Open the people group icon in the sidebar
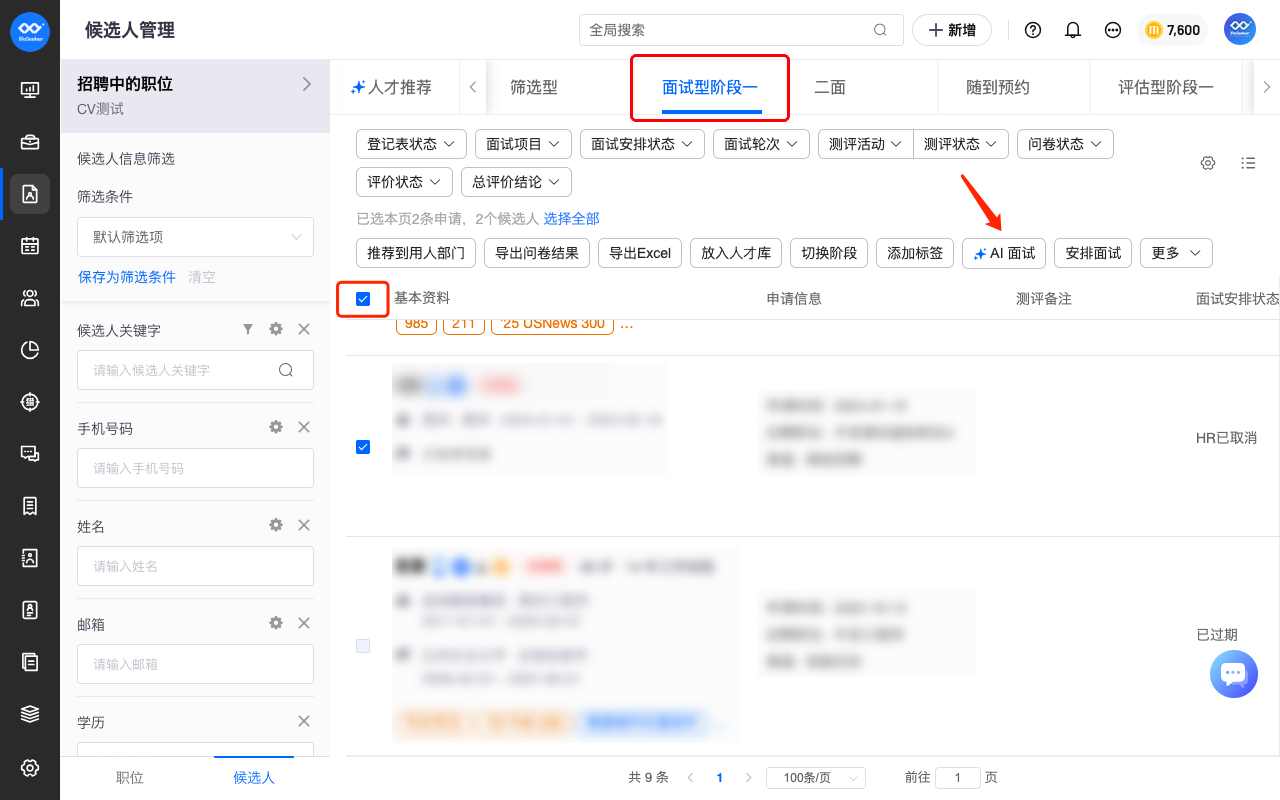Screen dimensions: 1280x800 click(x=30, y=298)
